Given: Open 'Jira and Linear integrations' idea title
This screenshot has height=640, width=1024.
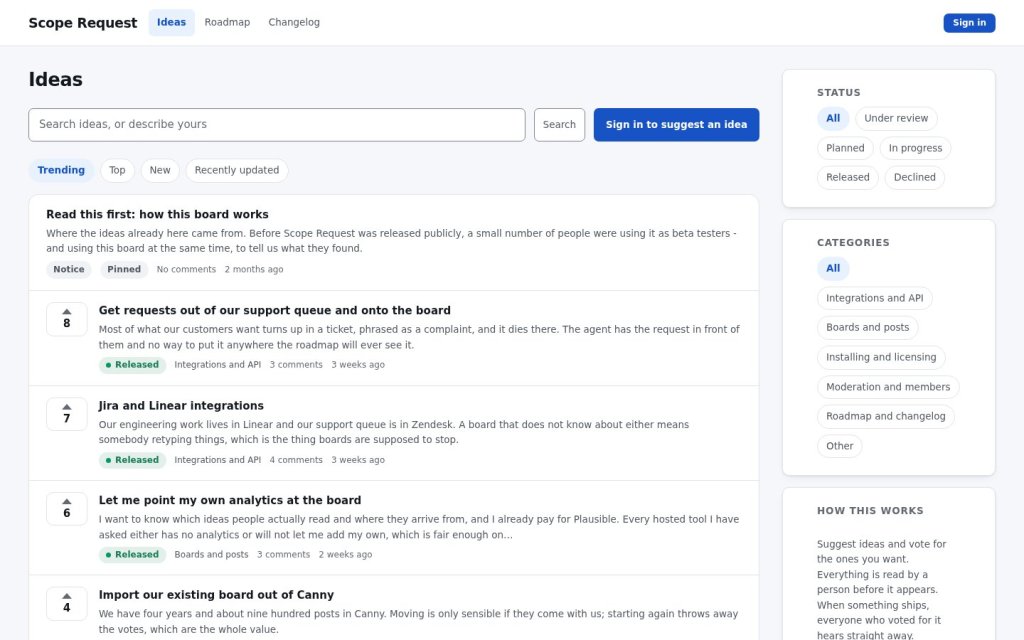Looking at the screenshot, I should [181, 406].
